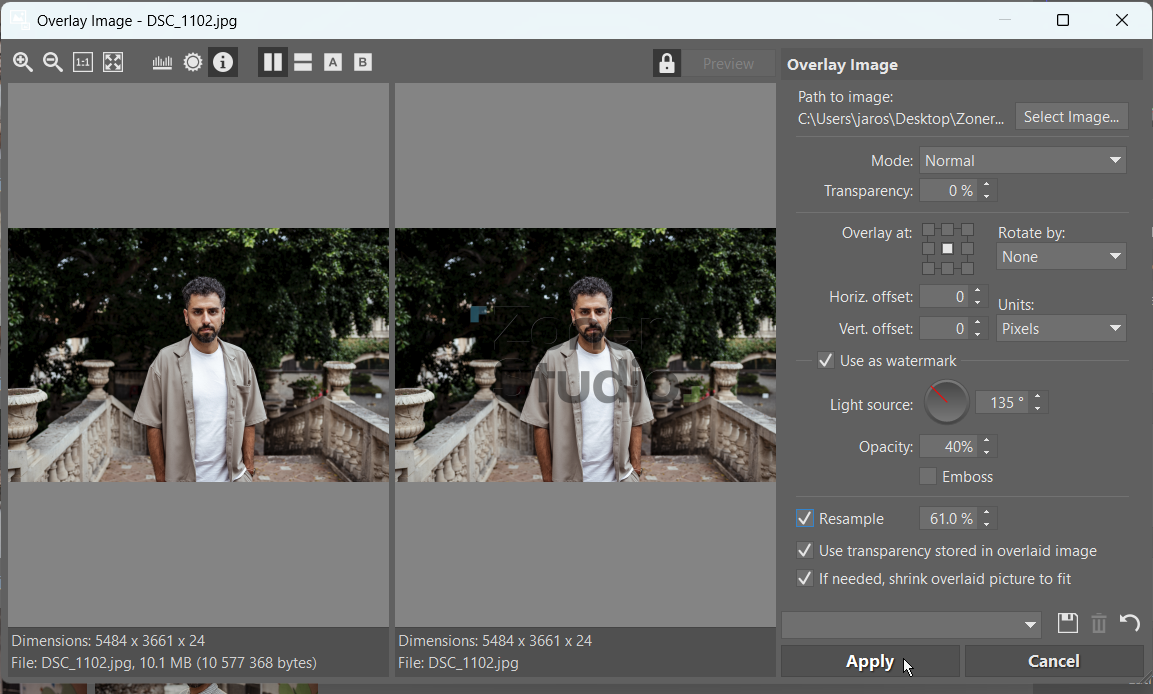Expand the Rotate by dropdown
Screen dimensions: 1153x694
(1061, 257)
